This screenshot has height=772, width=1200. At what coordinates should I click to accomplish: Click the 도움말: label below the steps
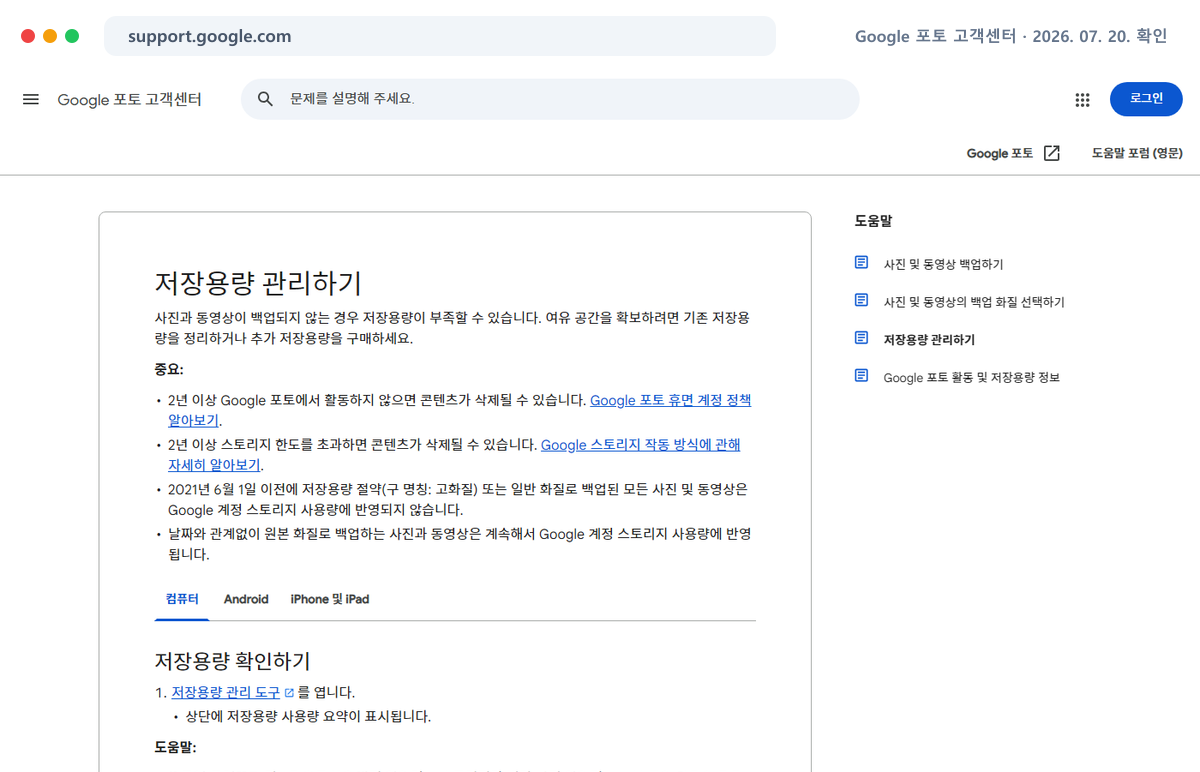coord(175,747)
